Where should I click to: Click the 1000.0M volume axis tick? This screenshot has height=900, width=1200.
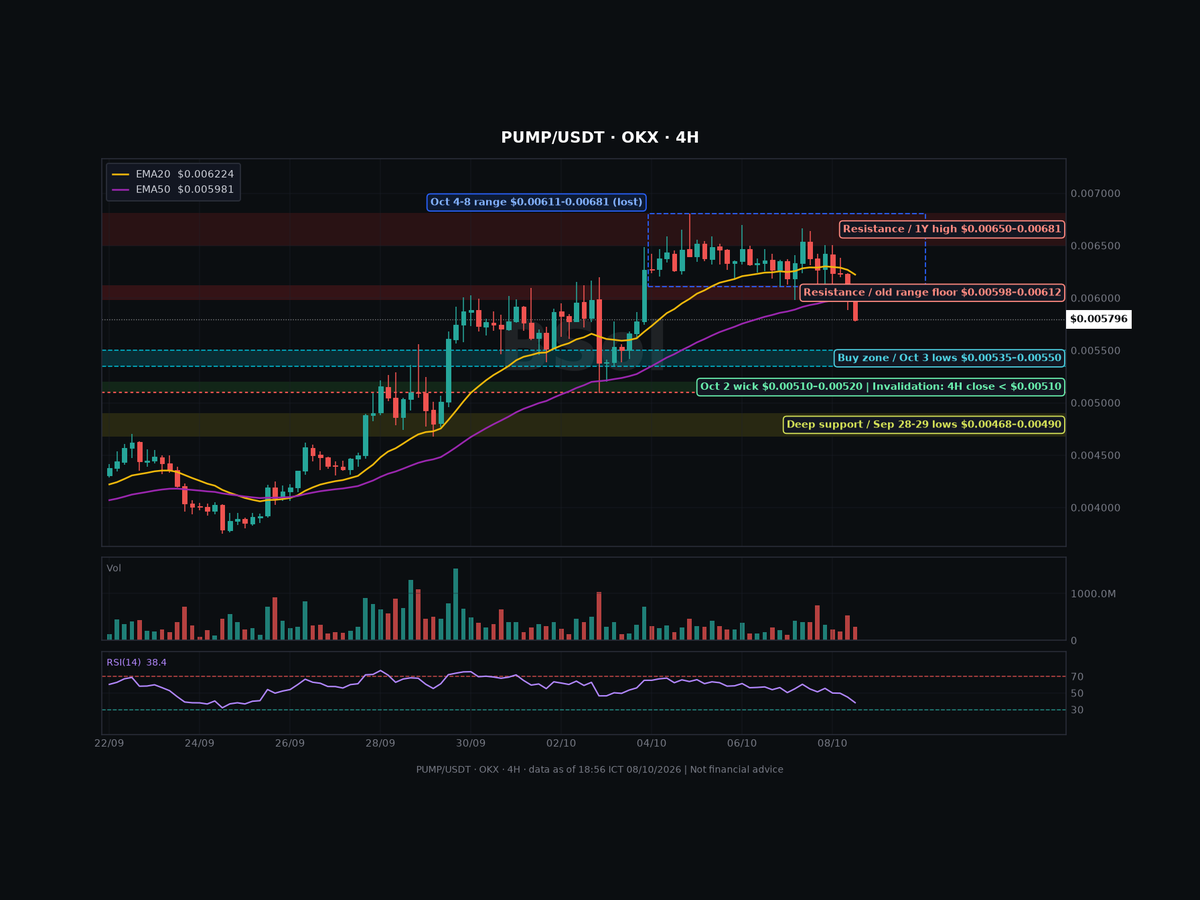[1091, 594]
